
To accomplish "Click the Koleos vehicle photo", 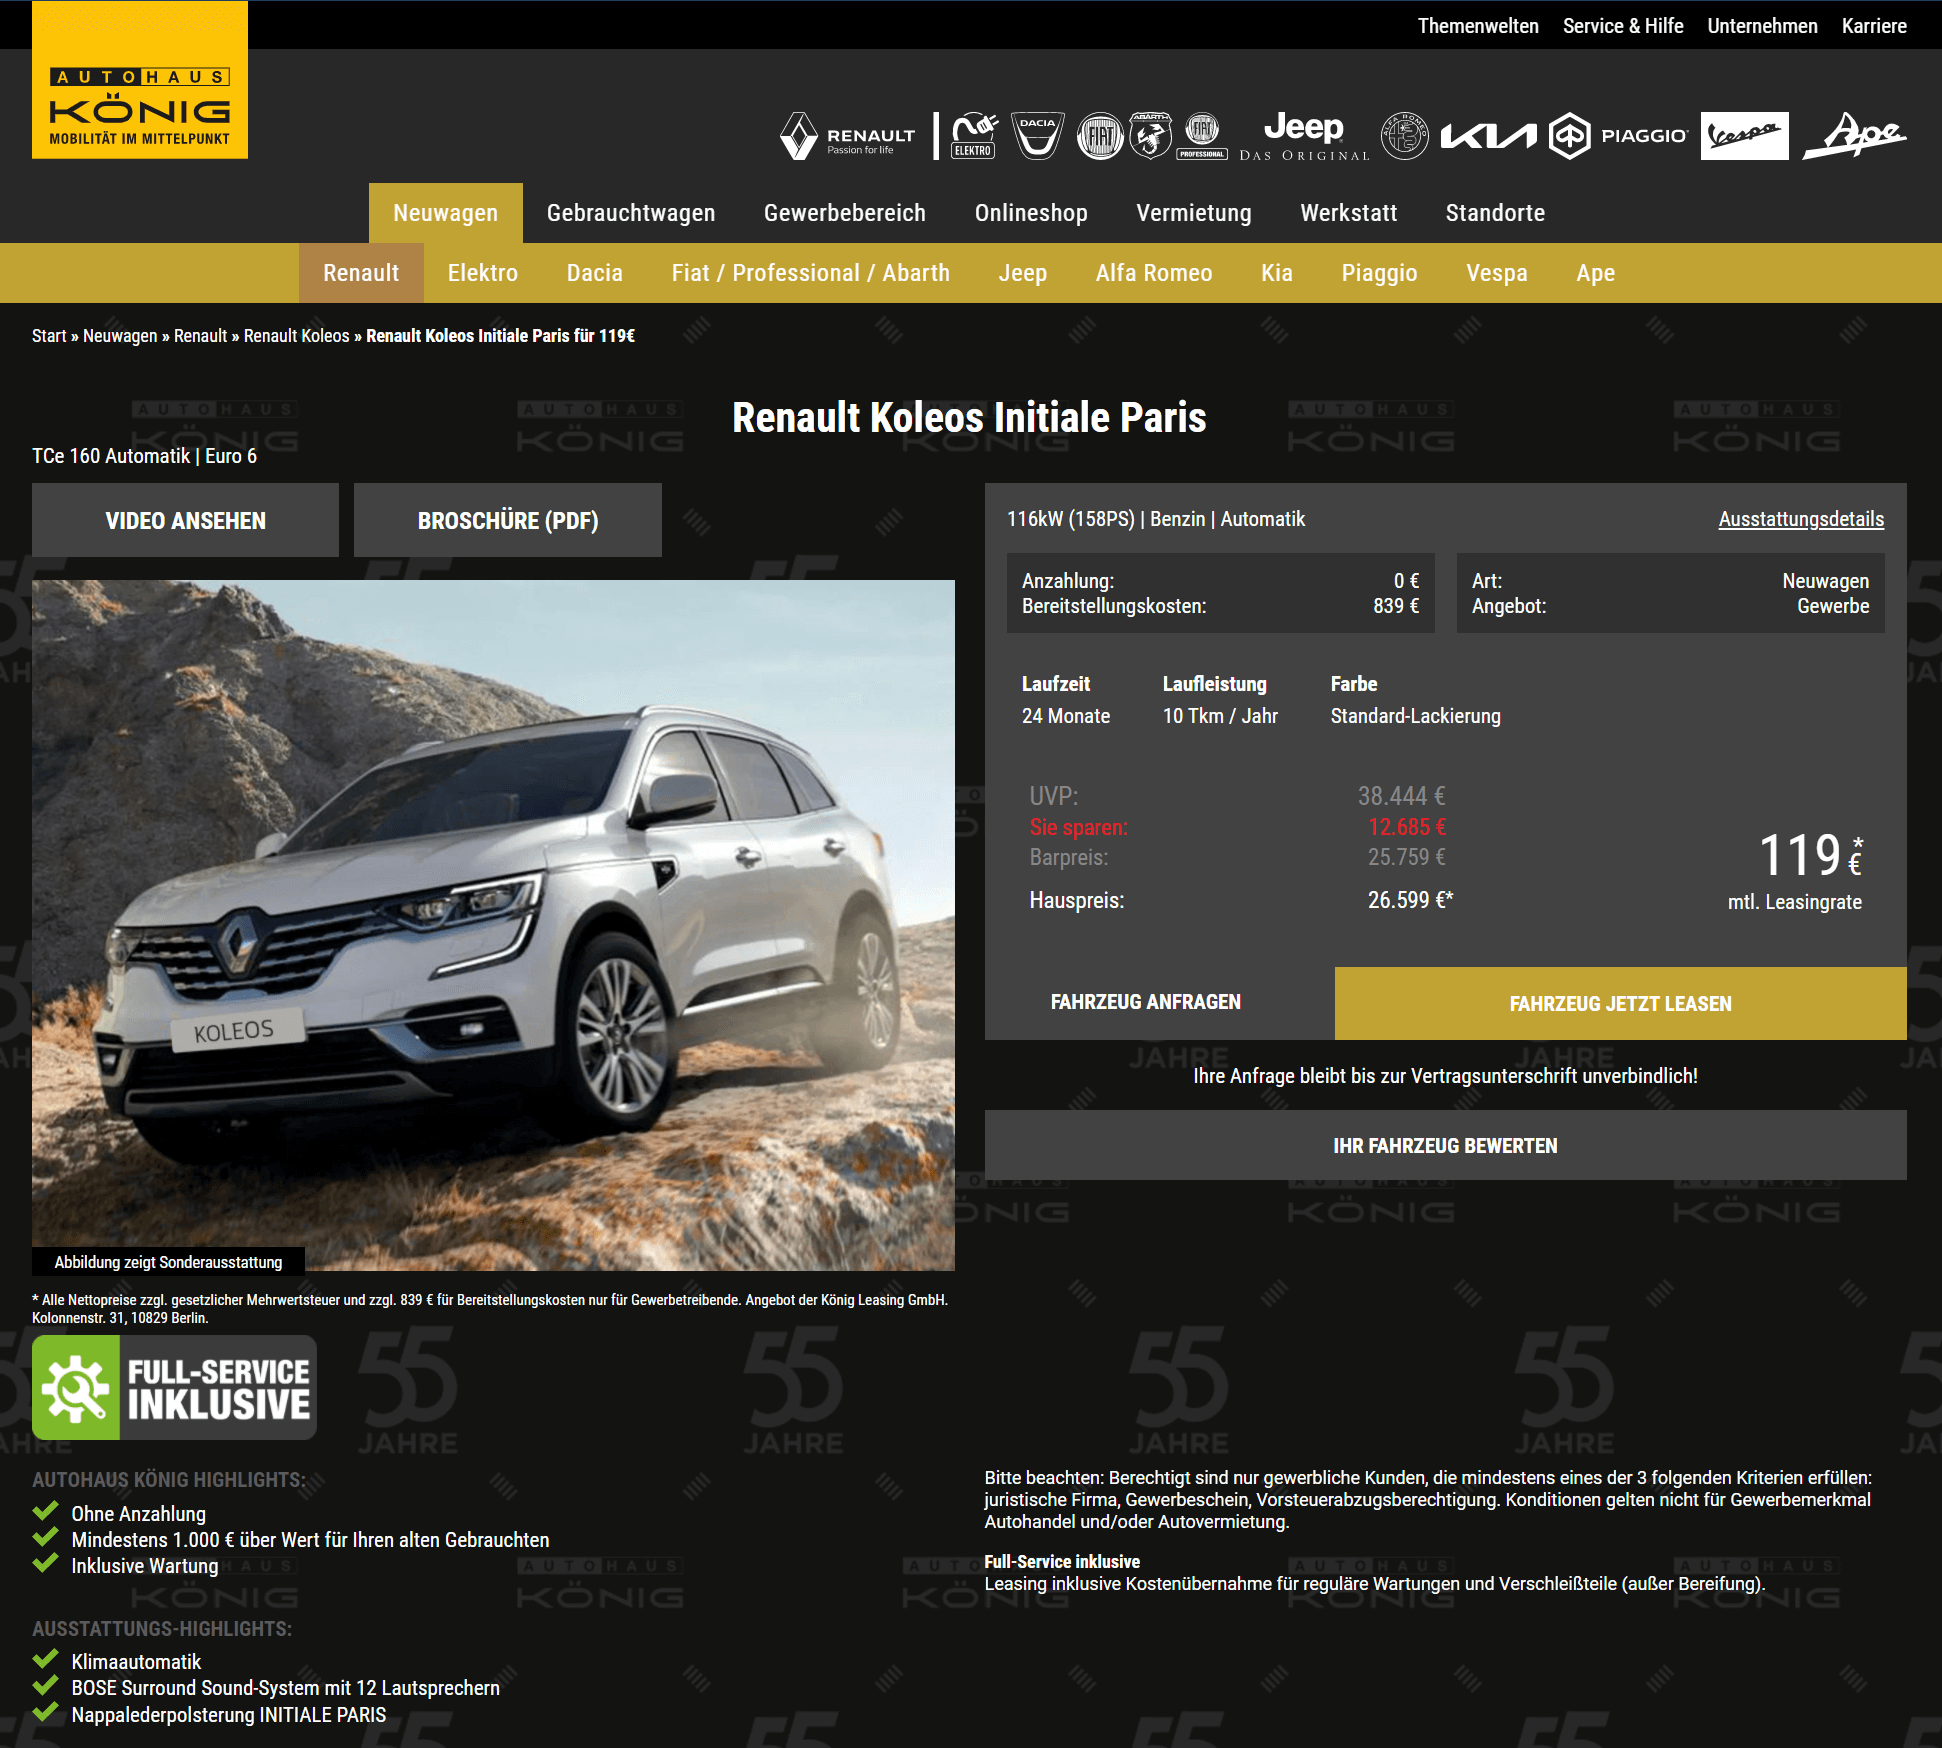I will coord(493,925).
